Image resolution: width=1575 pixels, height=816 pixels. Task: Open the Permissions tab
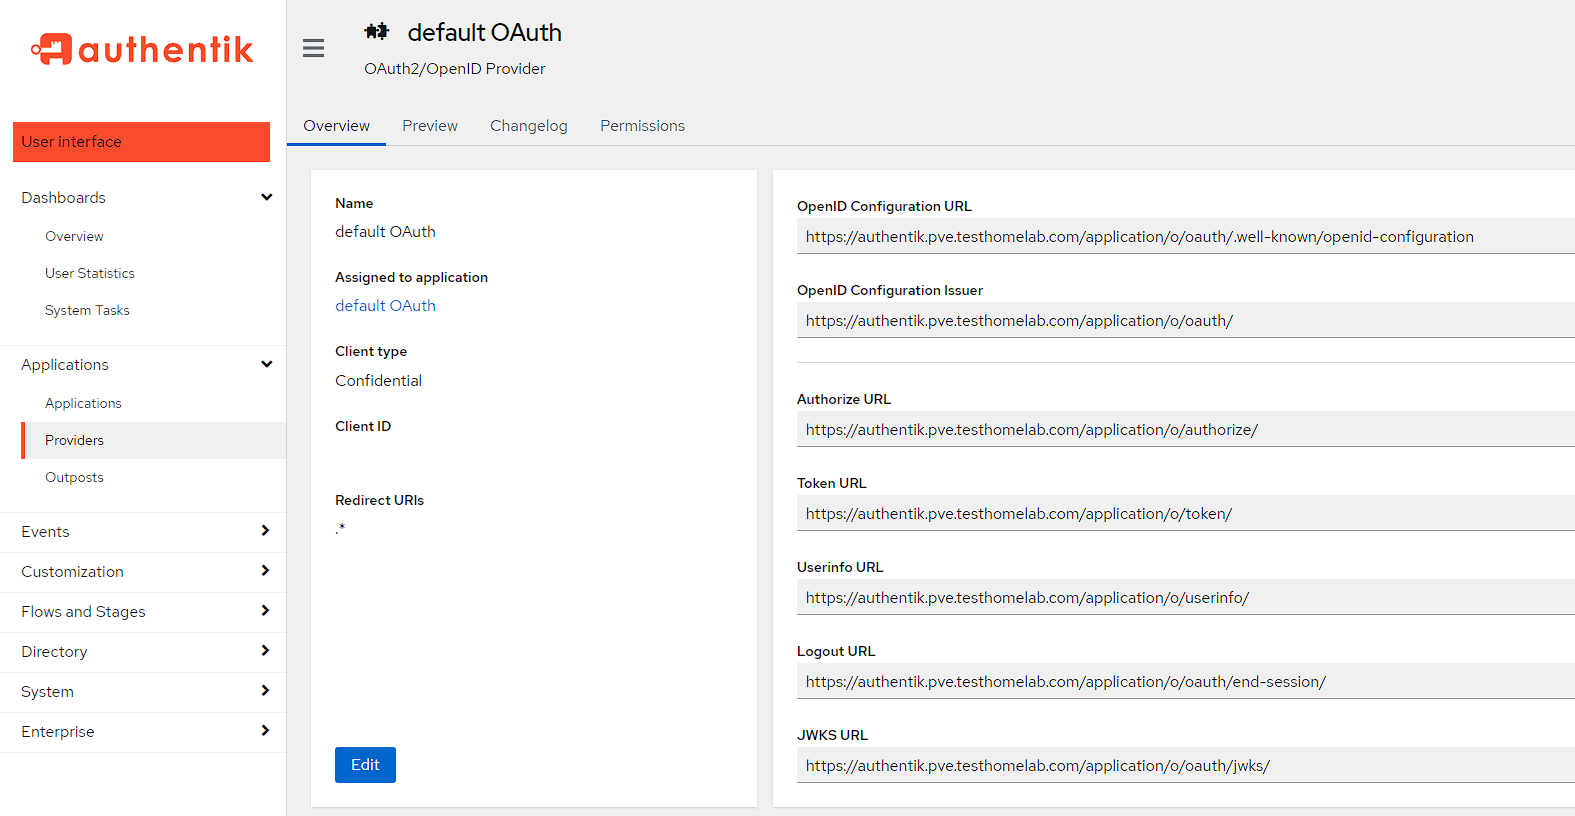tap(642, 126)
